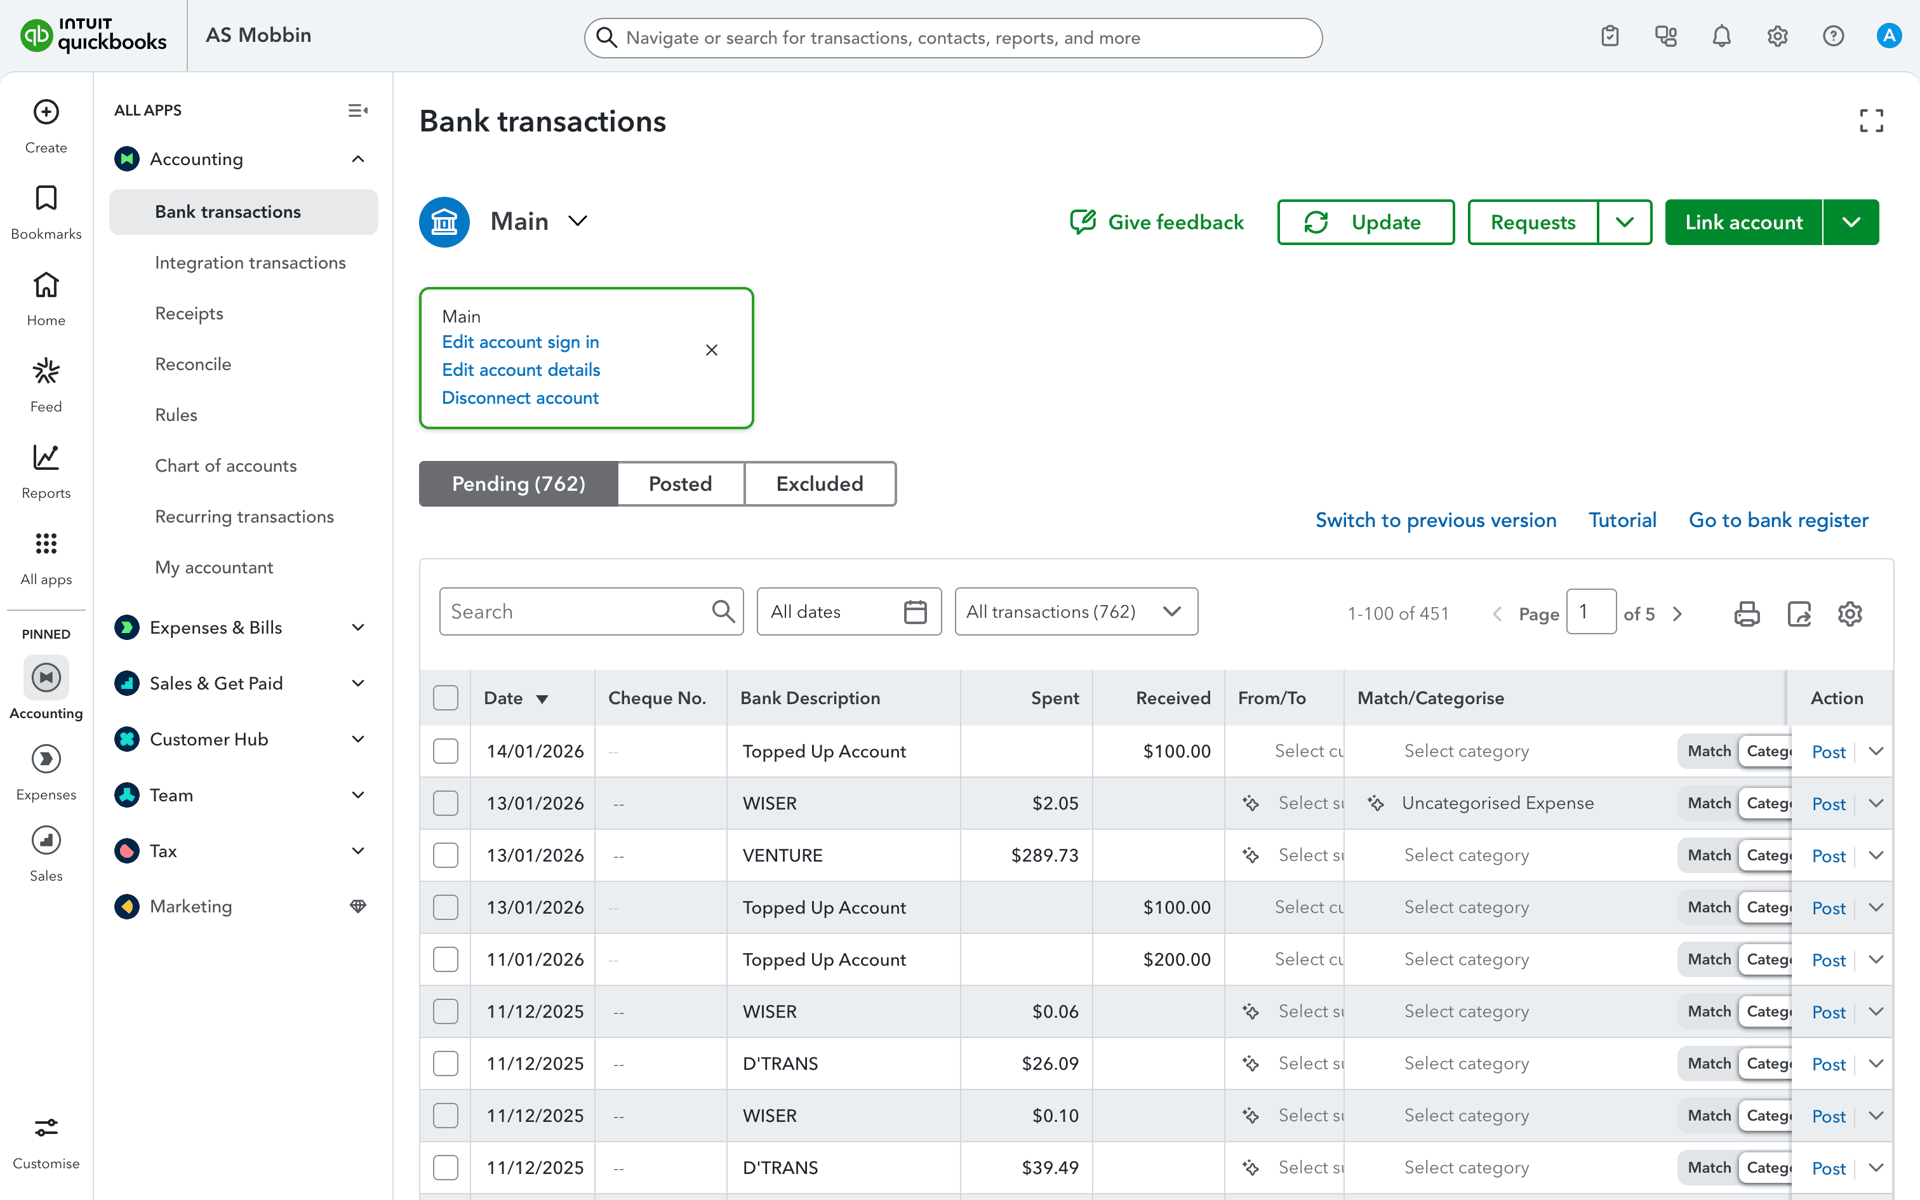Close the Main account options popup
This screenshot has height=1200, width=1920.
pyautogui.click(x=712, y=350)
